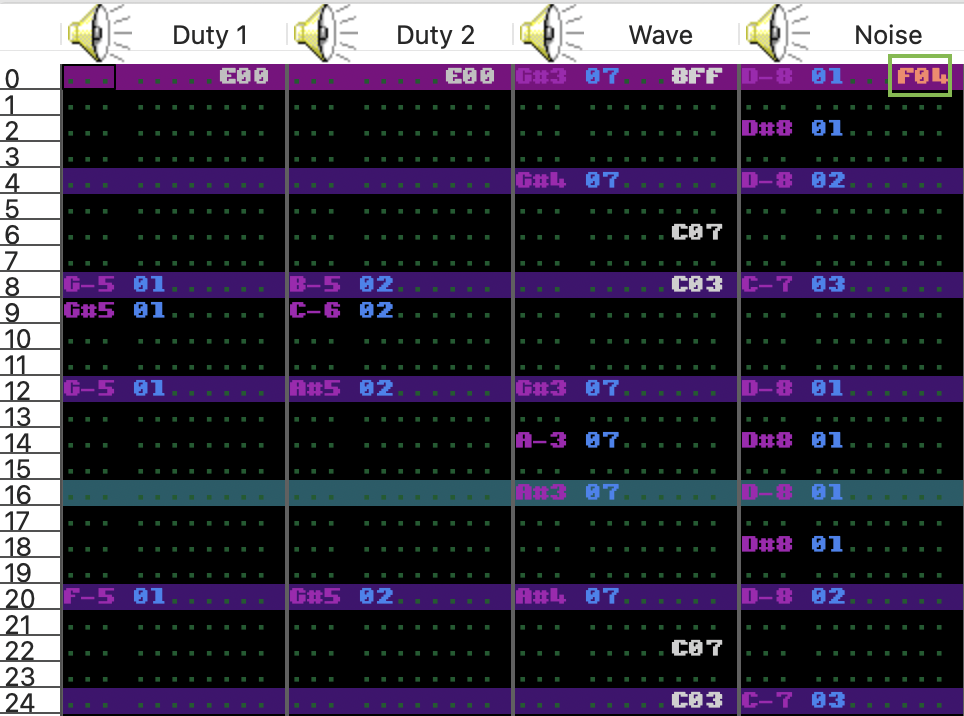Click row number 0 in the row gutter
This screenshot has height=716, width=964.
pos(12,79)
